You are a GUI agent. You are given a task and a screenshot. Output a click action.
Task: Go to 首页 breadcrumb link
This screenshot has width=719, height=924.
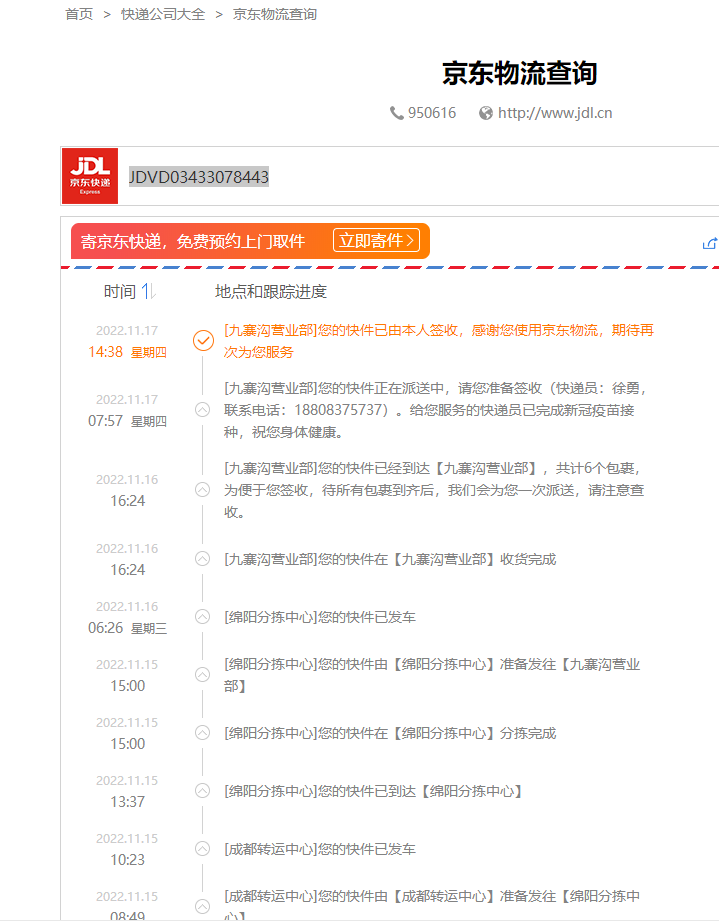[79, 14]
